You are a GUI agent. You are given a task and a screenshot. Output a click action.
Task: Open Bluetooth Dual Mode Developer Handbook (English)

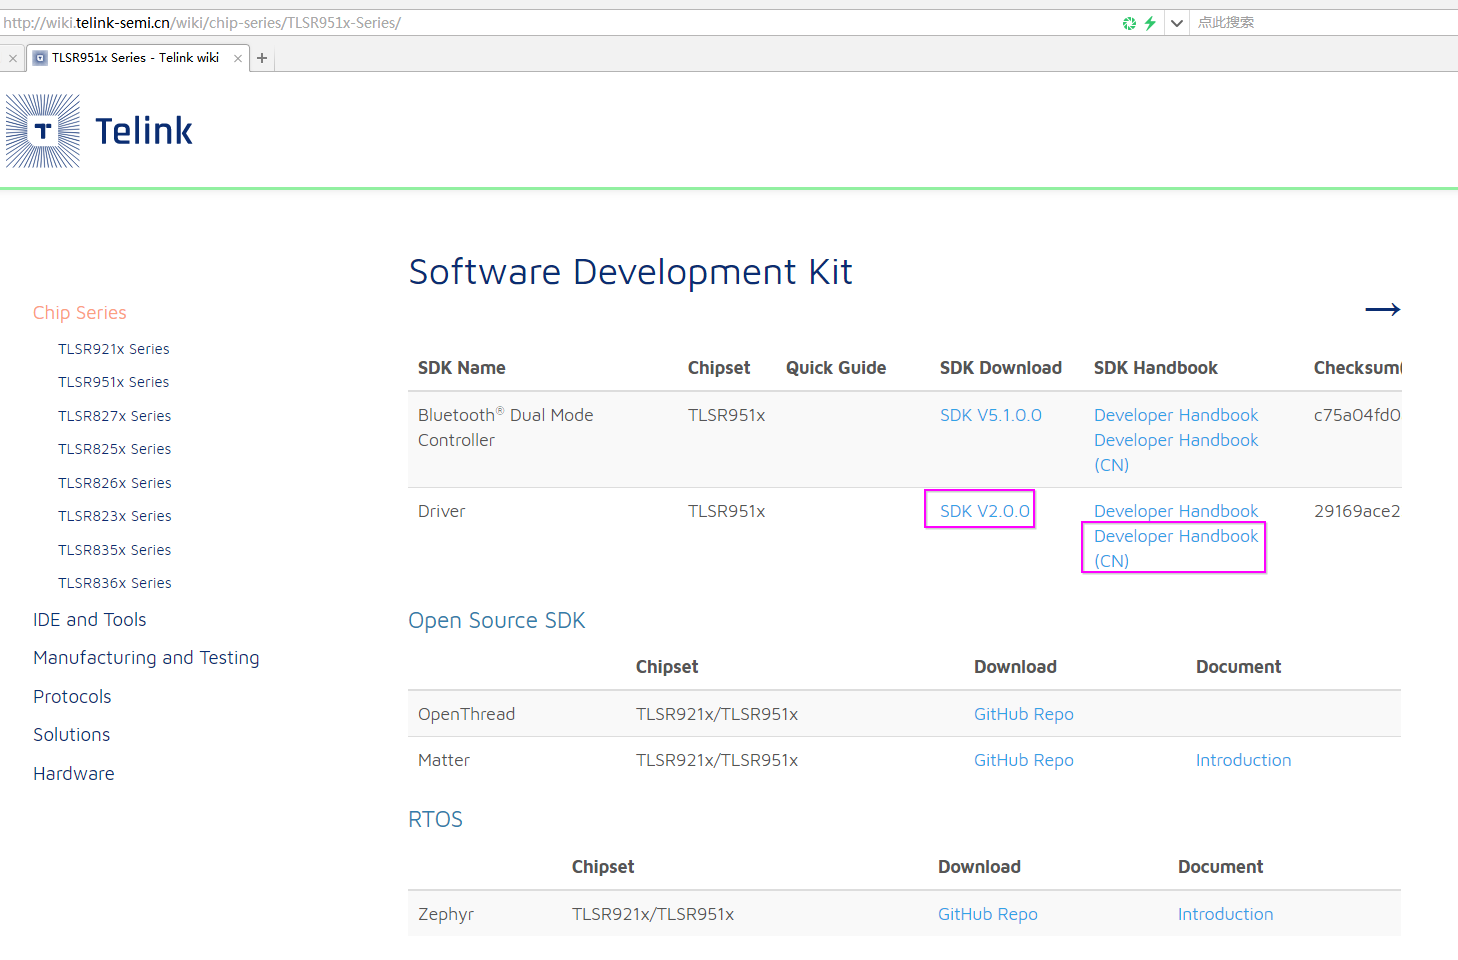[1176, 415]
